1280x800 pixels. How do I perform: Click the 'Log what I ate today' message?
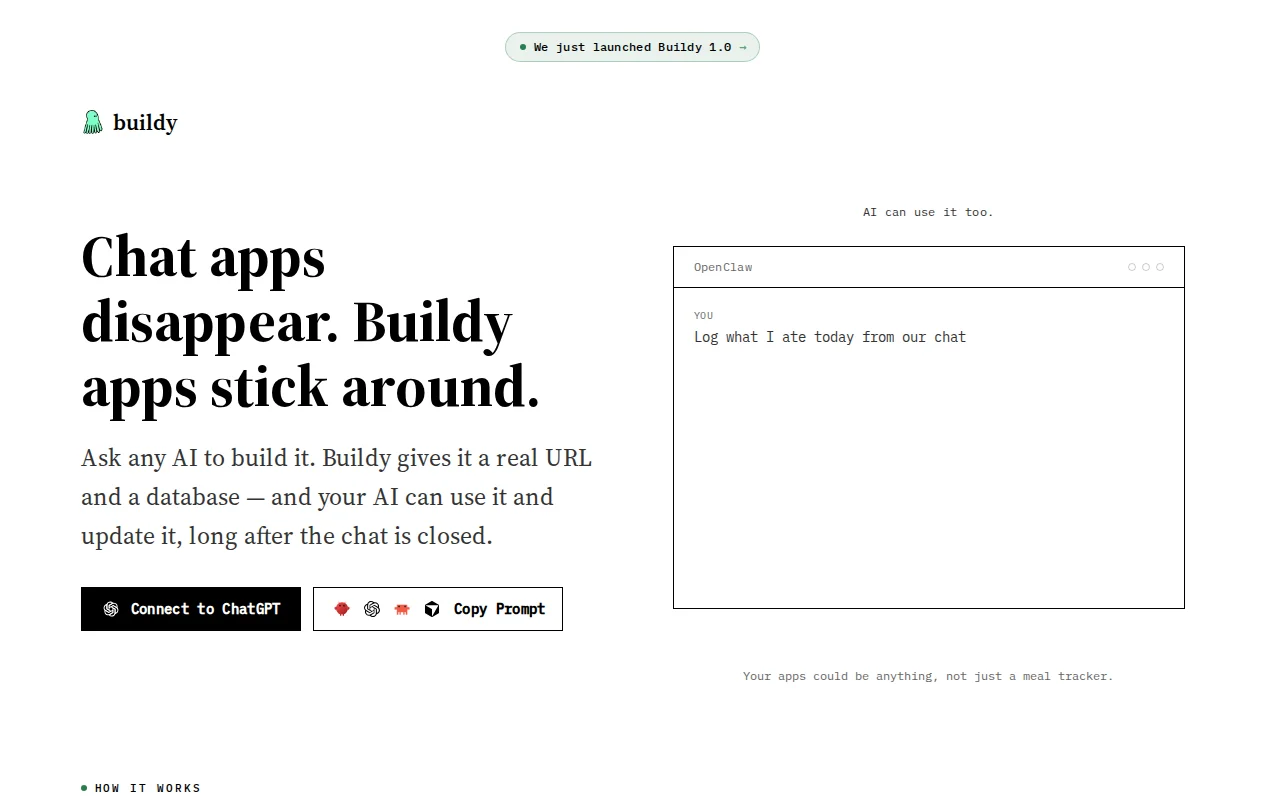coord(830,337)
